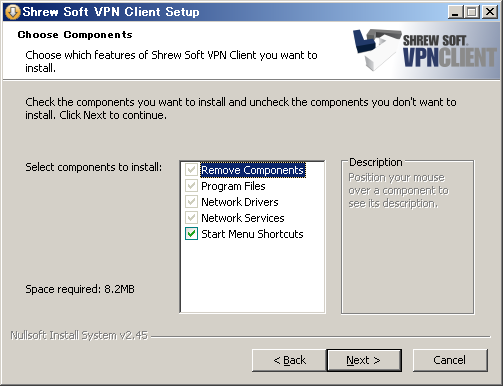Cancel the VPN client setup
Image resolution: width=503 pixels, height=386 pixels.
click(x=450, y=360)
